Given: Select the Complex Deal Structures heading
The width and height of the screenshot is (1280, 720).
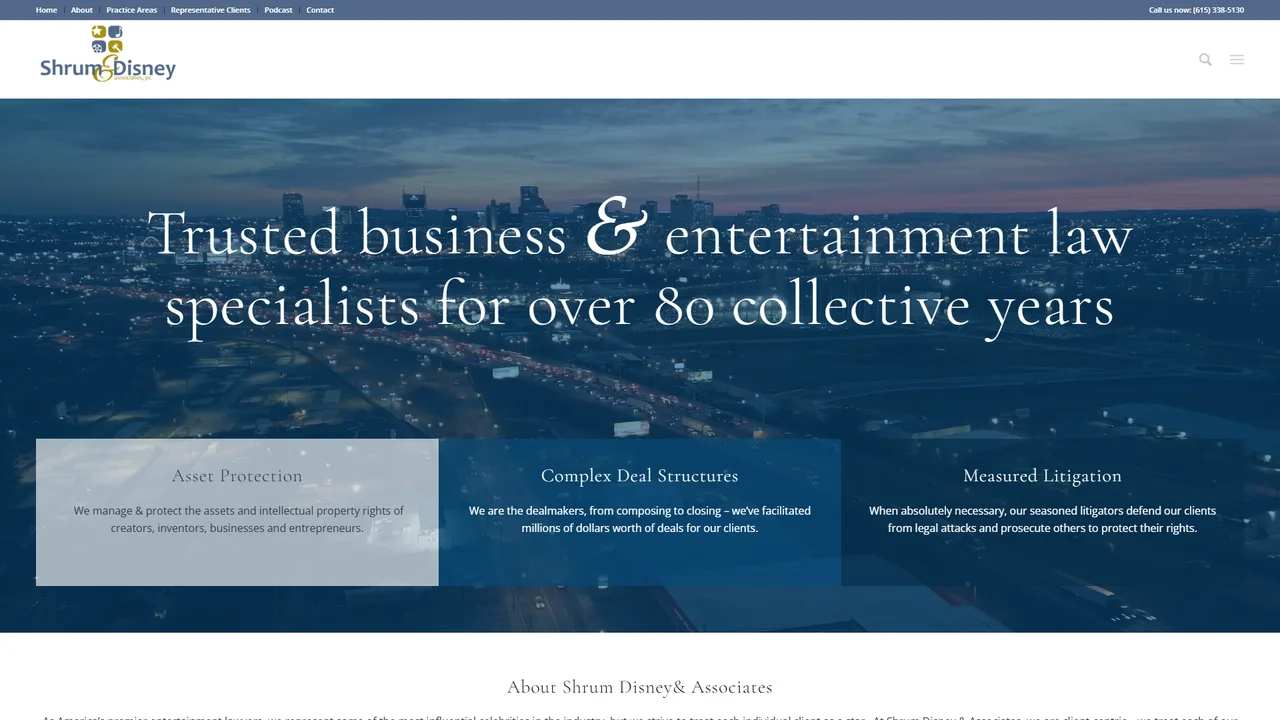Looking at the screenshot, I should (x=640, y=476).
